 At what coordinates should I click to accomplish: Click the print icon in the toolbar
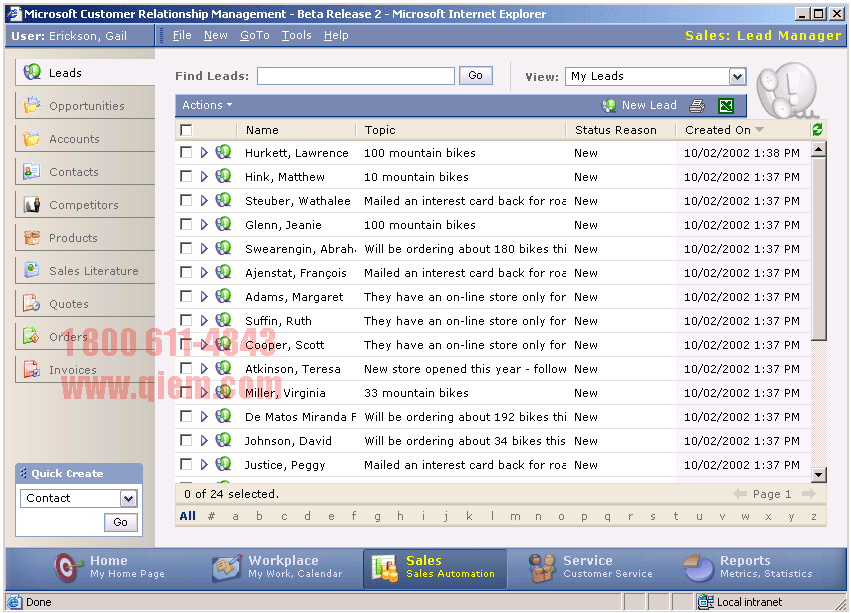click(x=697, y=105)
